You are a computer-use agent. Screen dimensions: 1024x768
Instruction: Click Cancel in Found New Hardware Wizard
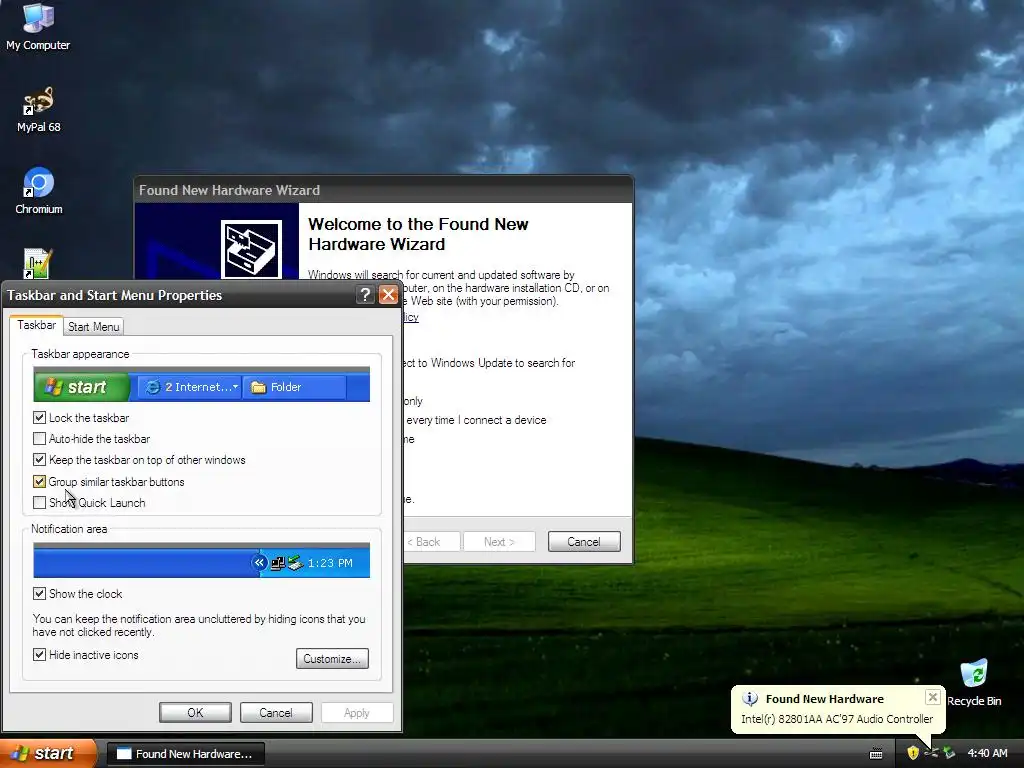point(584,541)
